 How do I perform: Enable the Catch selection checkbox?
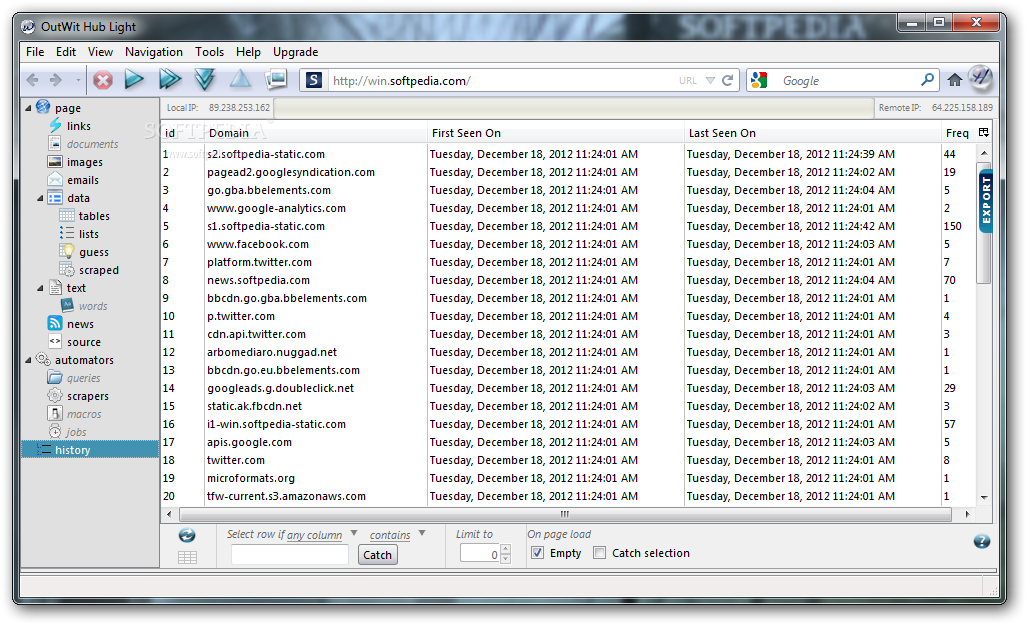[599, 552]
